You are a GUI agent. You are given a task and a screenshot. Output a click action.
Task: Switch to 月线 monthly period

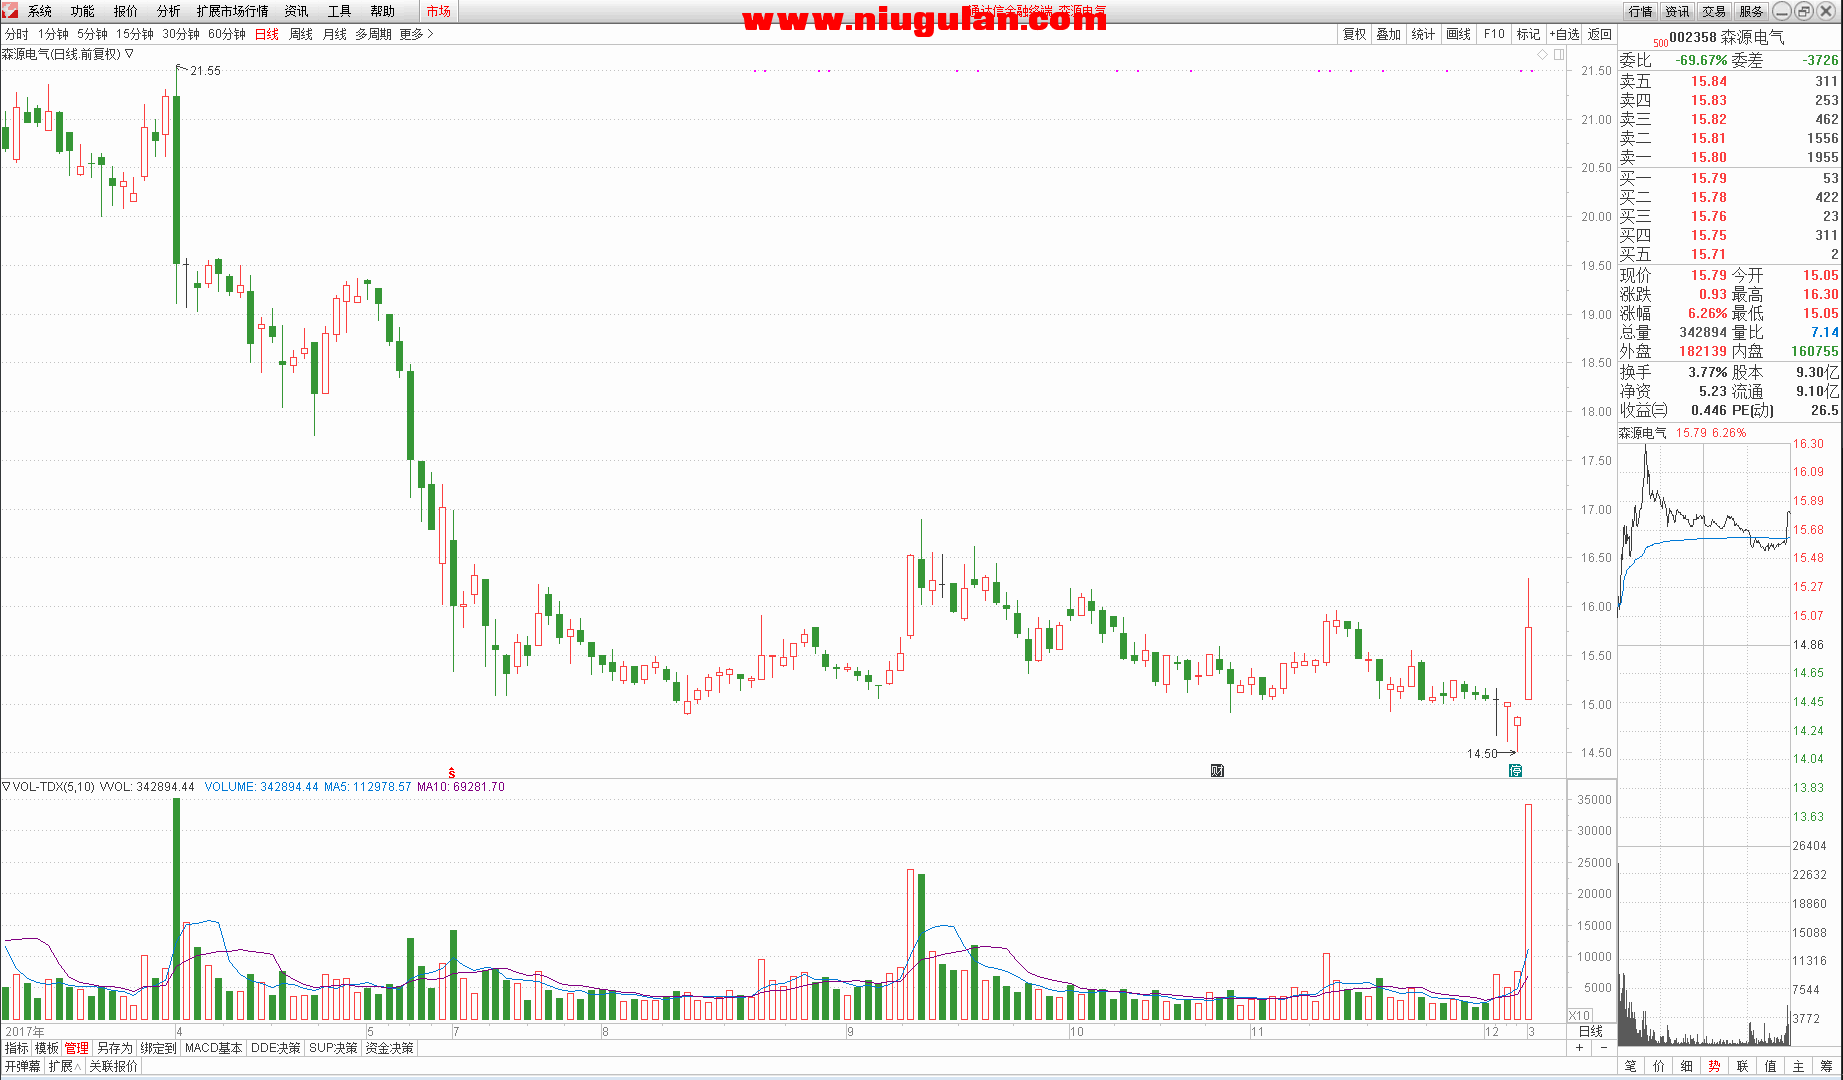tap(335, 34)
